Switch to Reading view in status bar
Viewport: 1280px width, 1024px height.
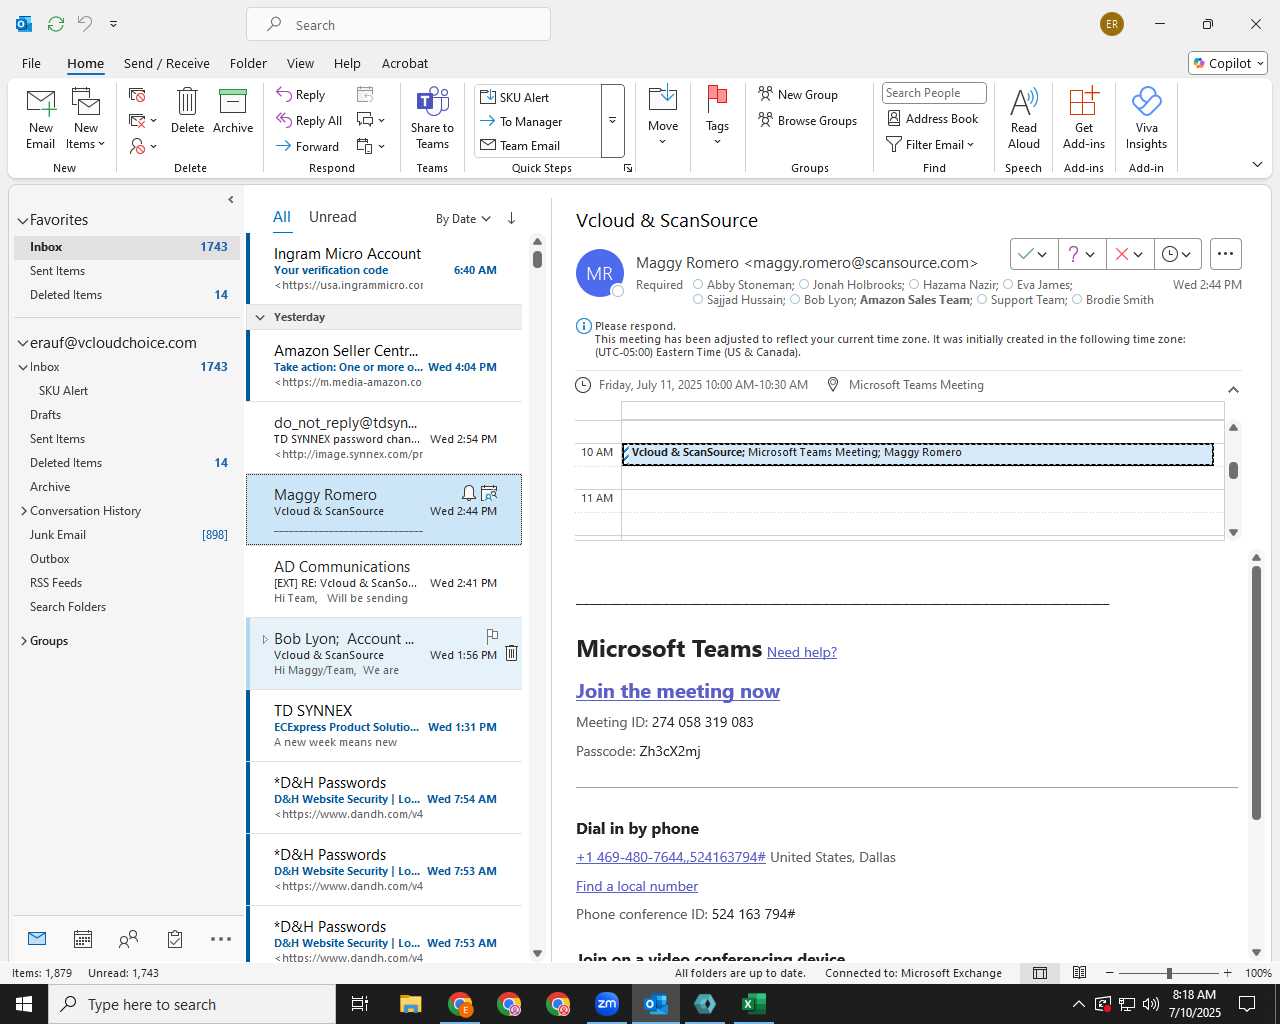(1079, 972)
